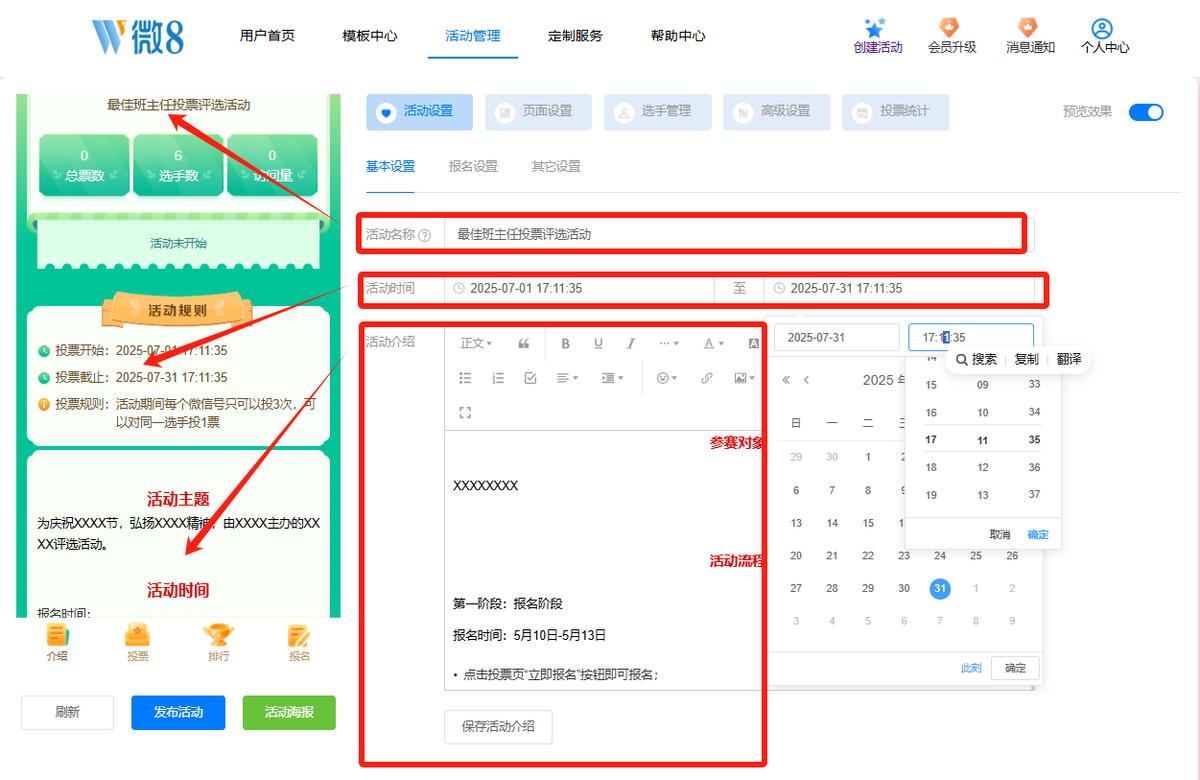Switch to the 页面设置 tab

[x=538, y=112]
